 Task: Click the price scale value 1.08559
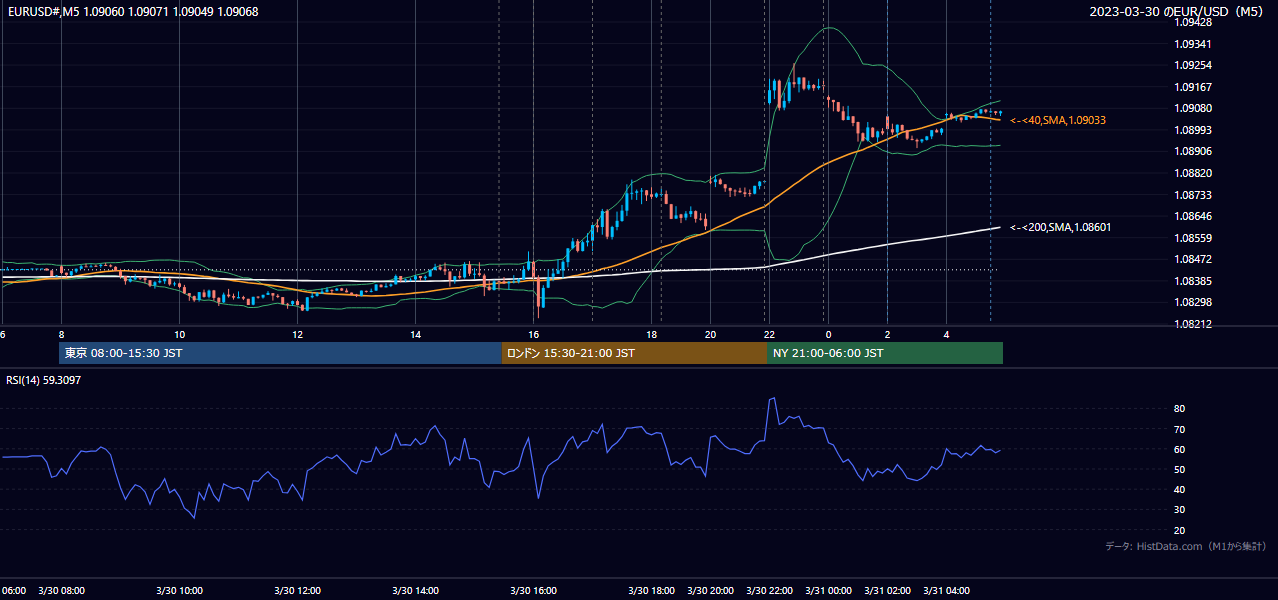tap(1193, 238)
